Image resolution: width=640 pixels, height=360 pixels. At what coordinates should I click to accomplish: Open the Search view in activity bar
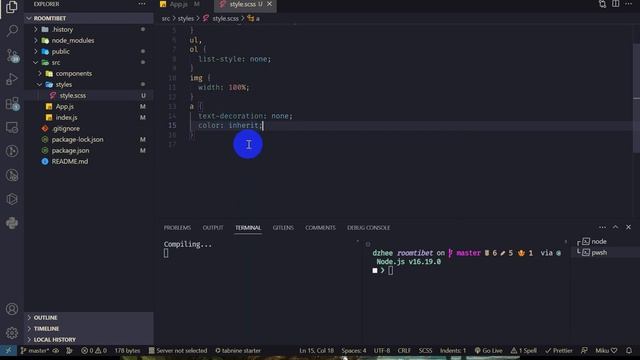[12, 31]
